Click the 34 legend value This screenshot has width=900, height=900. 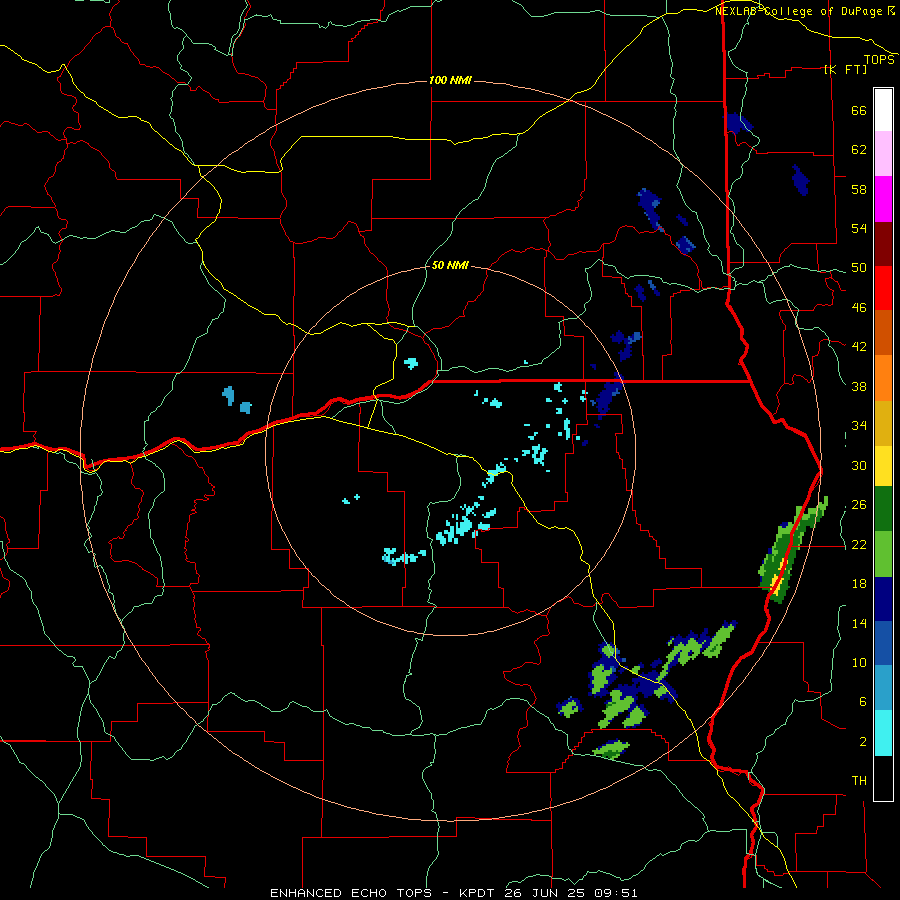(859, 426)
